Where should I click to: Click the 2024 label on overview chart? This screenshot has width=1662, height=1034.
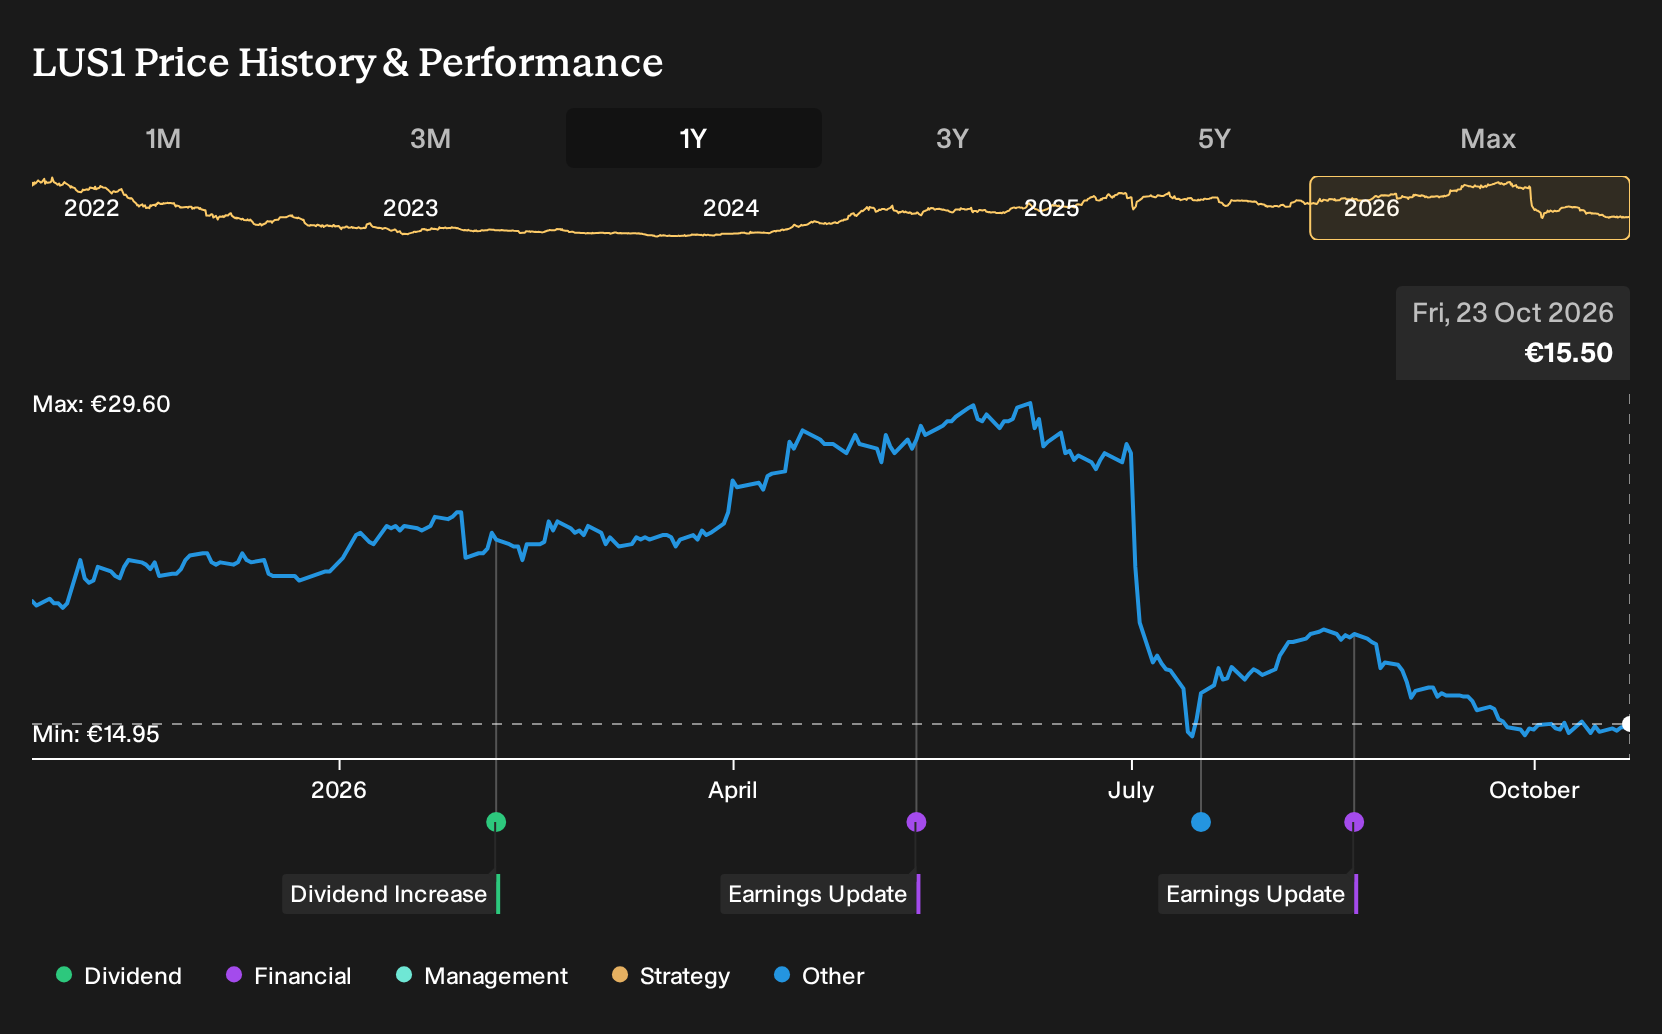[731, 208]
